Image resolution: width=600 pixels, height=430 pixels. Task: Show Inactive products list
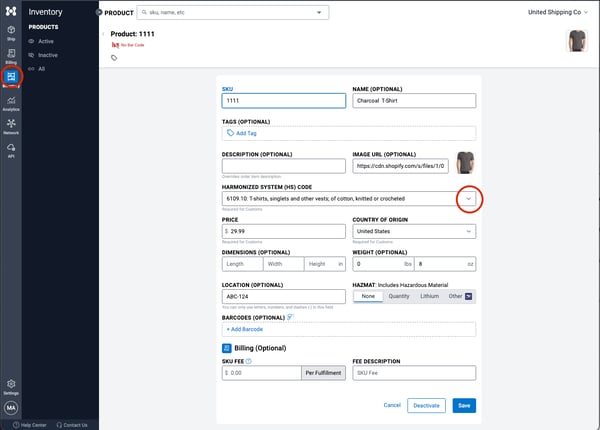[50, 55]
